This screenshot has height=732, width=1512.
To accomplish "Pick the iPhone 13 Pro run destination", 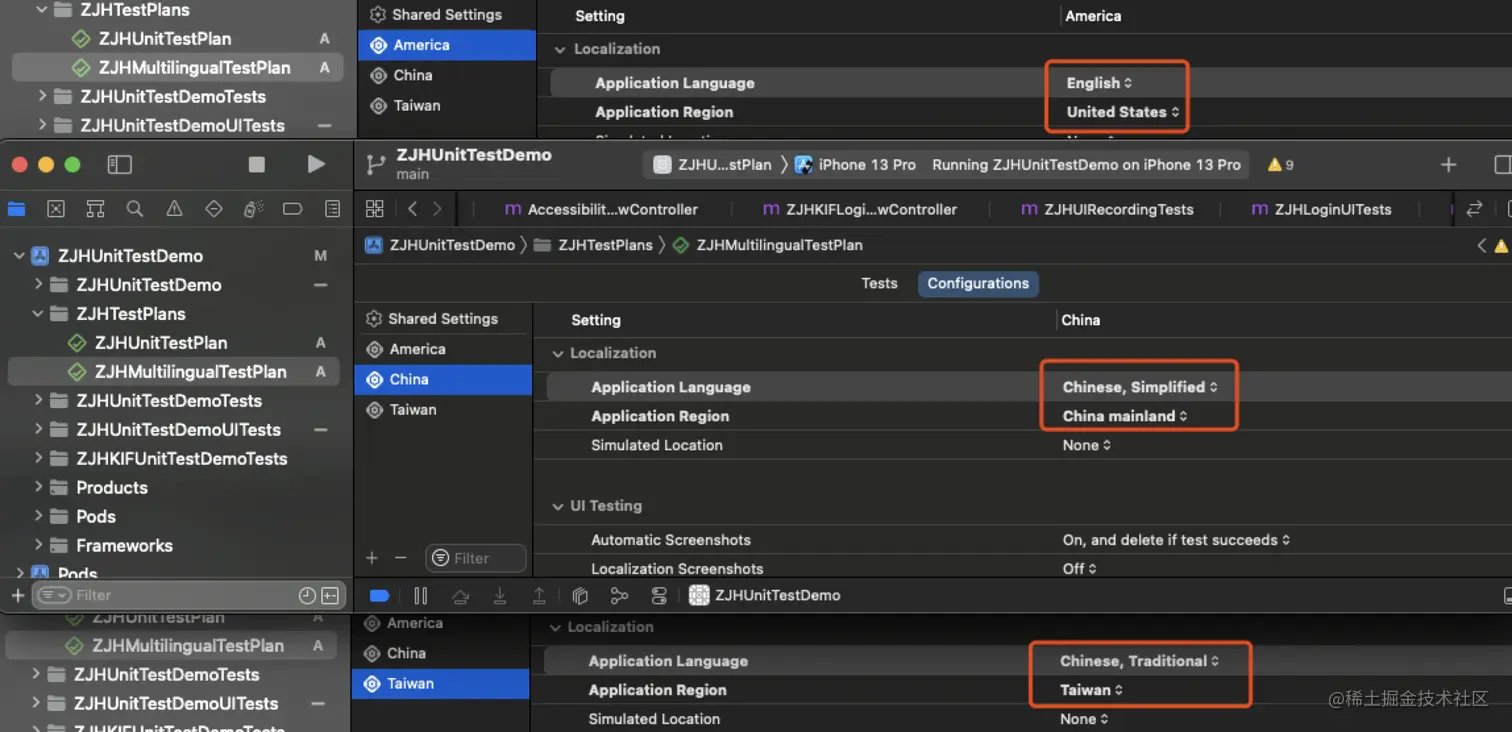I will coord(856,165).
